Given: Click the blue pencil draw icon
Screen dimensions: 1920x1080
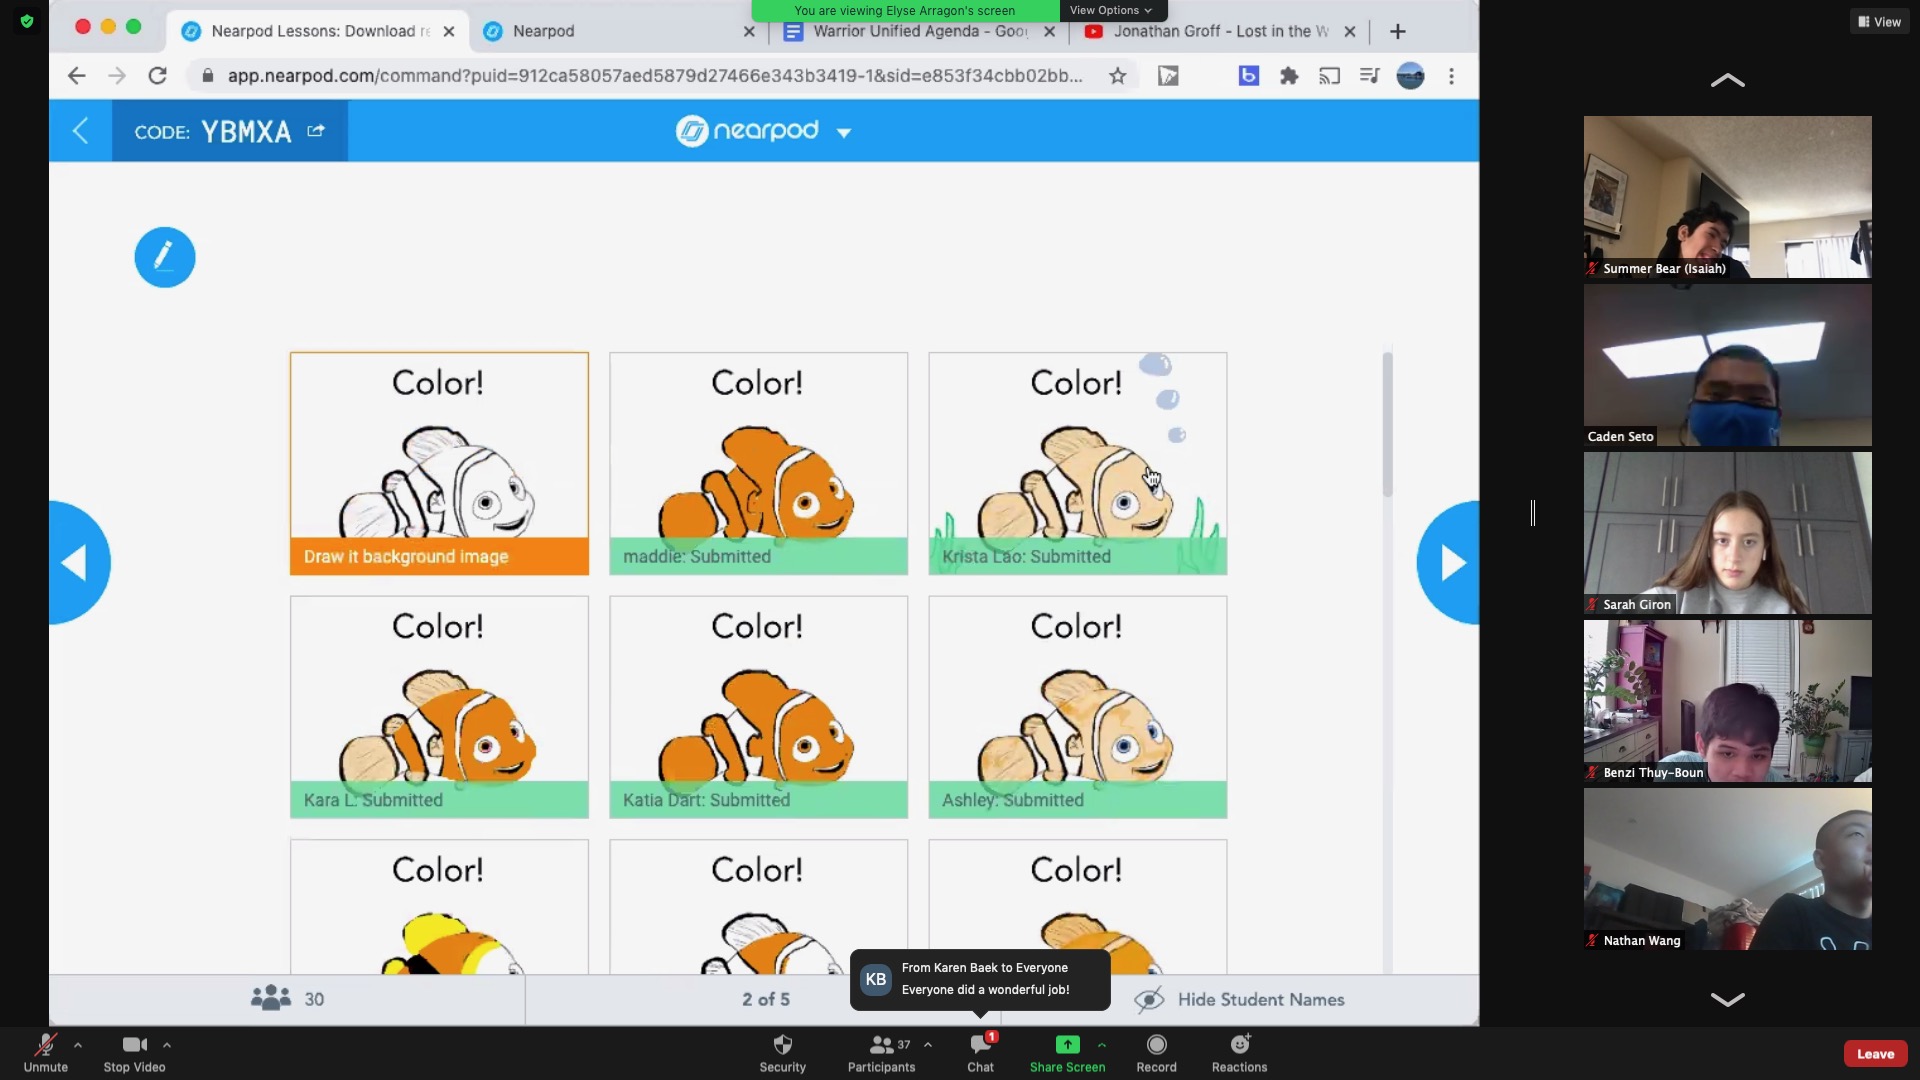Looking at the screenshot, I should pyautogui.click(x=165, y=257).
